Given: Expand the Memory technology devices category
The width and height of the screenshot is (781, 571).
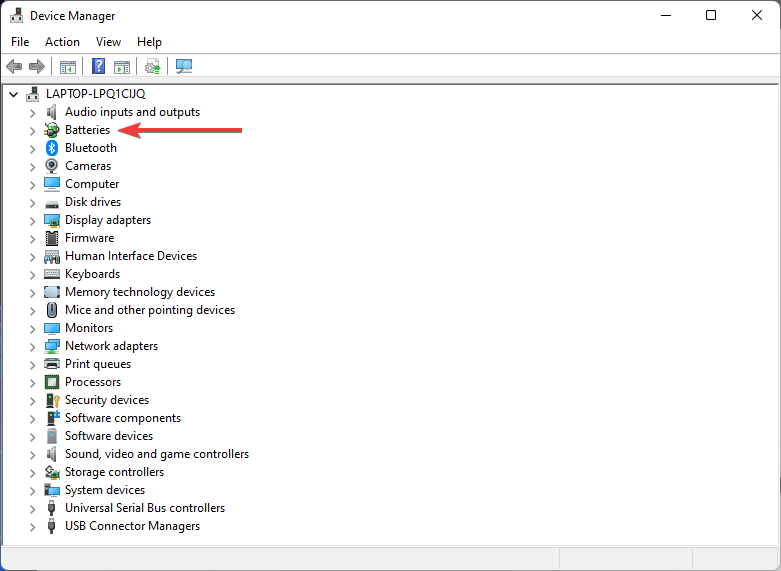Looking at the screenshot, I should tap(32, 293).
